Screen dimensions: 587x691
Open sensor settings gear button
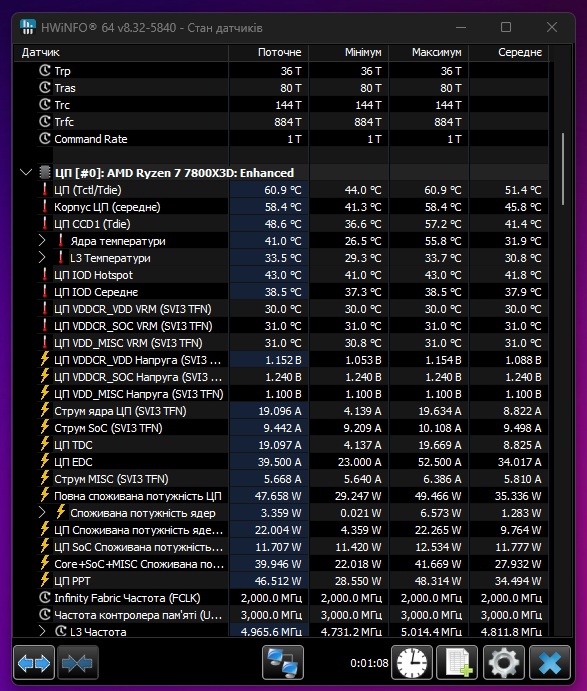(504, 663)
